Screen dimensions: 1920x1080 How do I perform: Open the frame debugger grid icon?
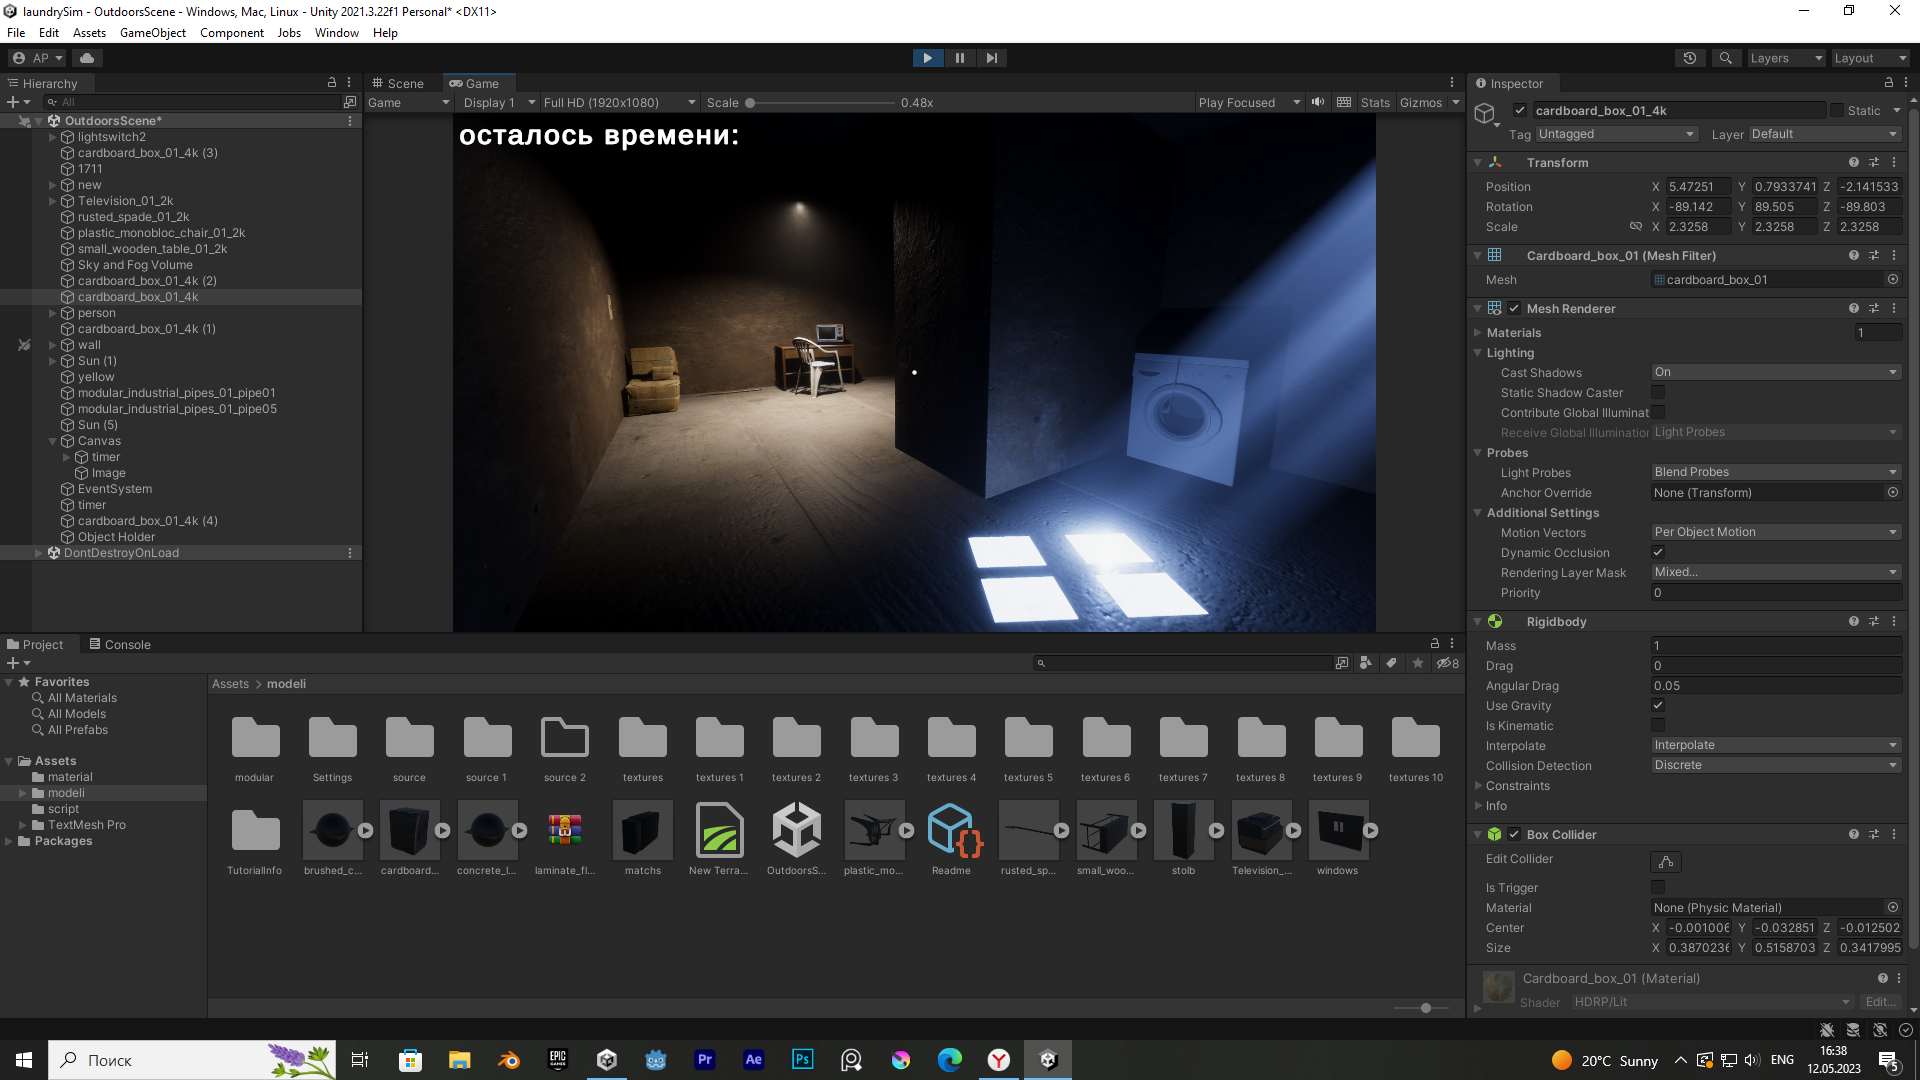[x=1344, y=103]
